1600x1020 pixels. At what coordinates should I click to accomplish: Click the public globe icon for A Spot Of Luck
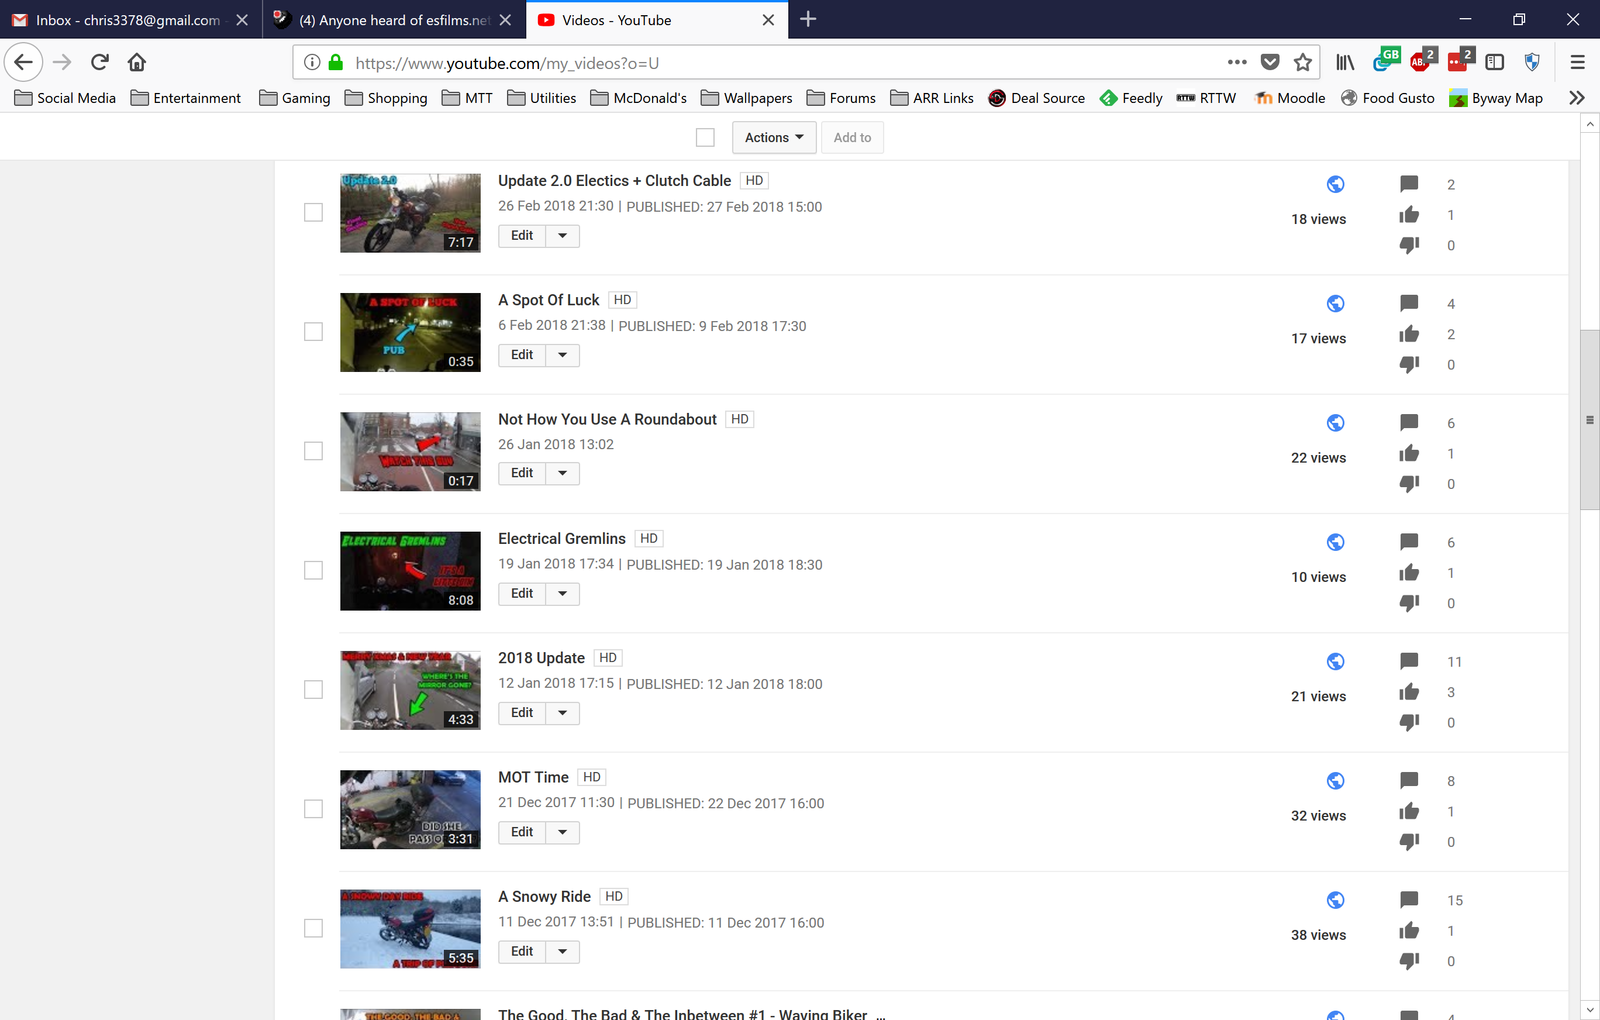coord(1336,303)
